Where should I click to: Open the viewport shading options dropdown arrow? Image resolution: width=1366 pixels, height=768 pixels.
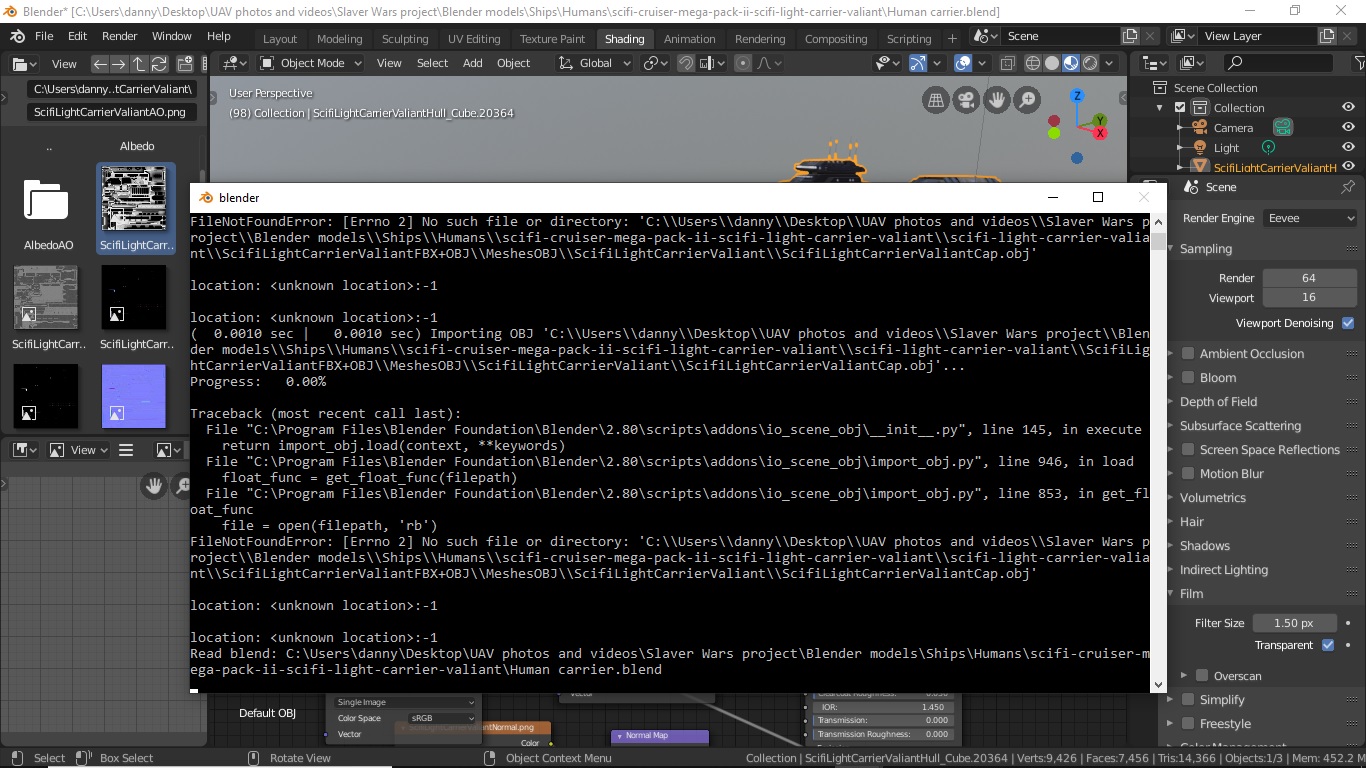(1111, 63)
